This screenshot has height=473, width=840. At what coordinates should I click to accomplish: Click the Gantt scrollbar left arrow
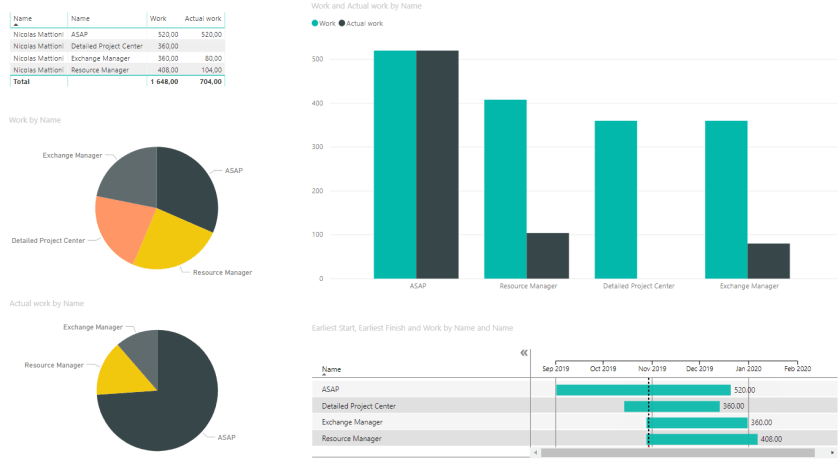tap(536, 453)
